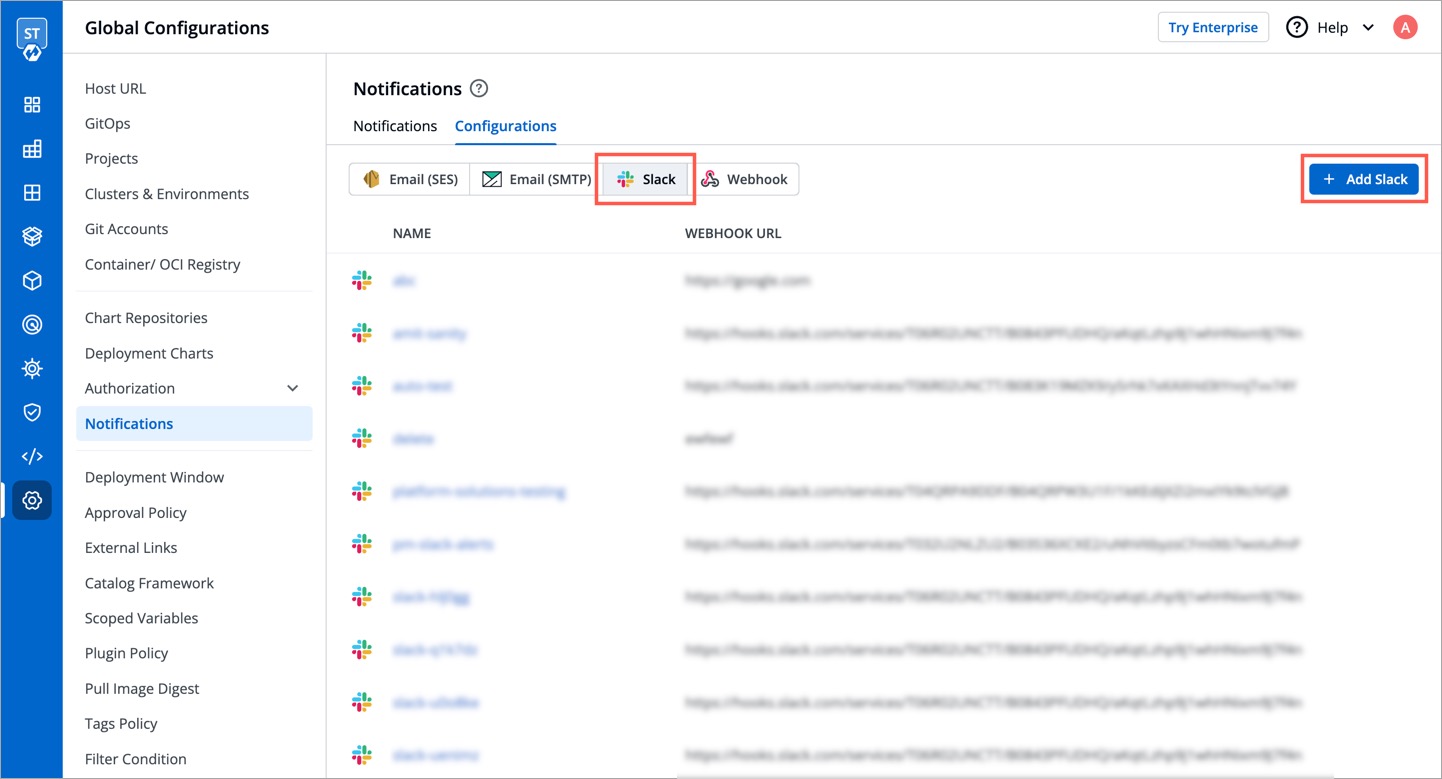Open the security shield icon in sidebar
The width and height of the screenshot is (1442, 779).
pos(32,412)
